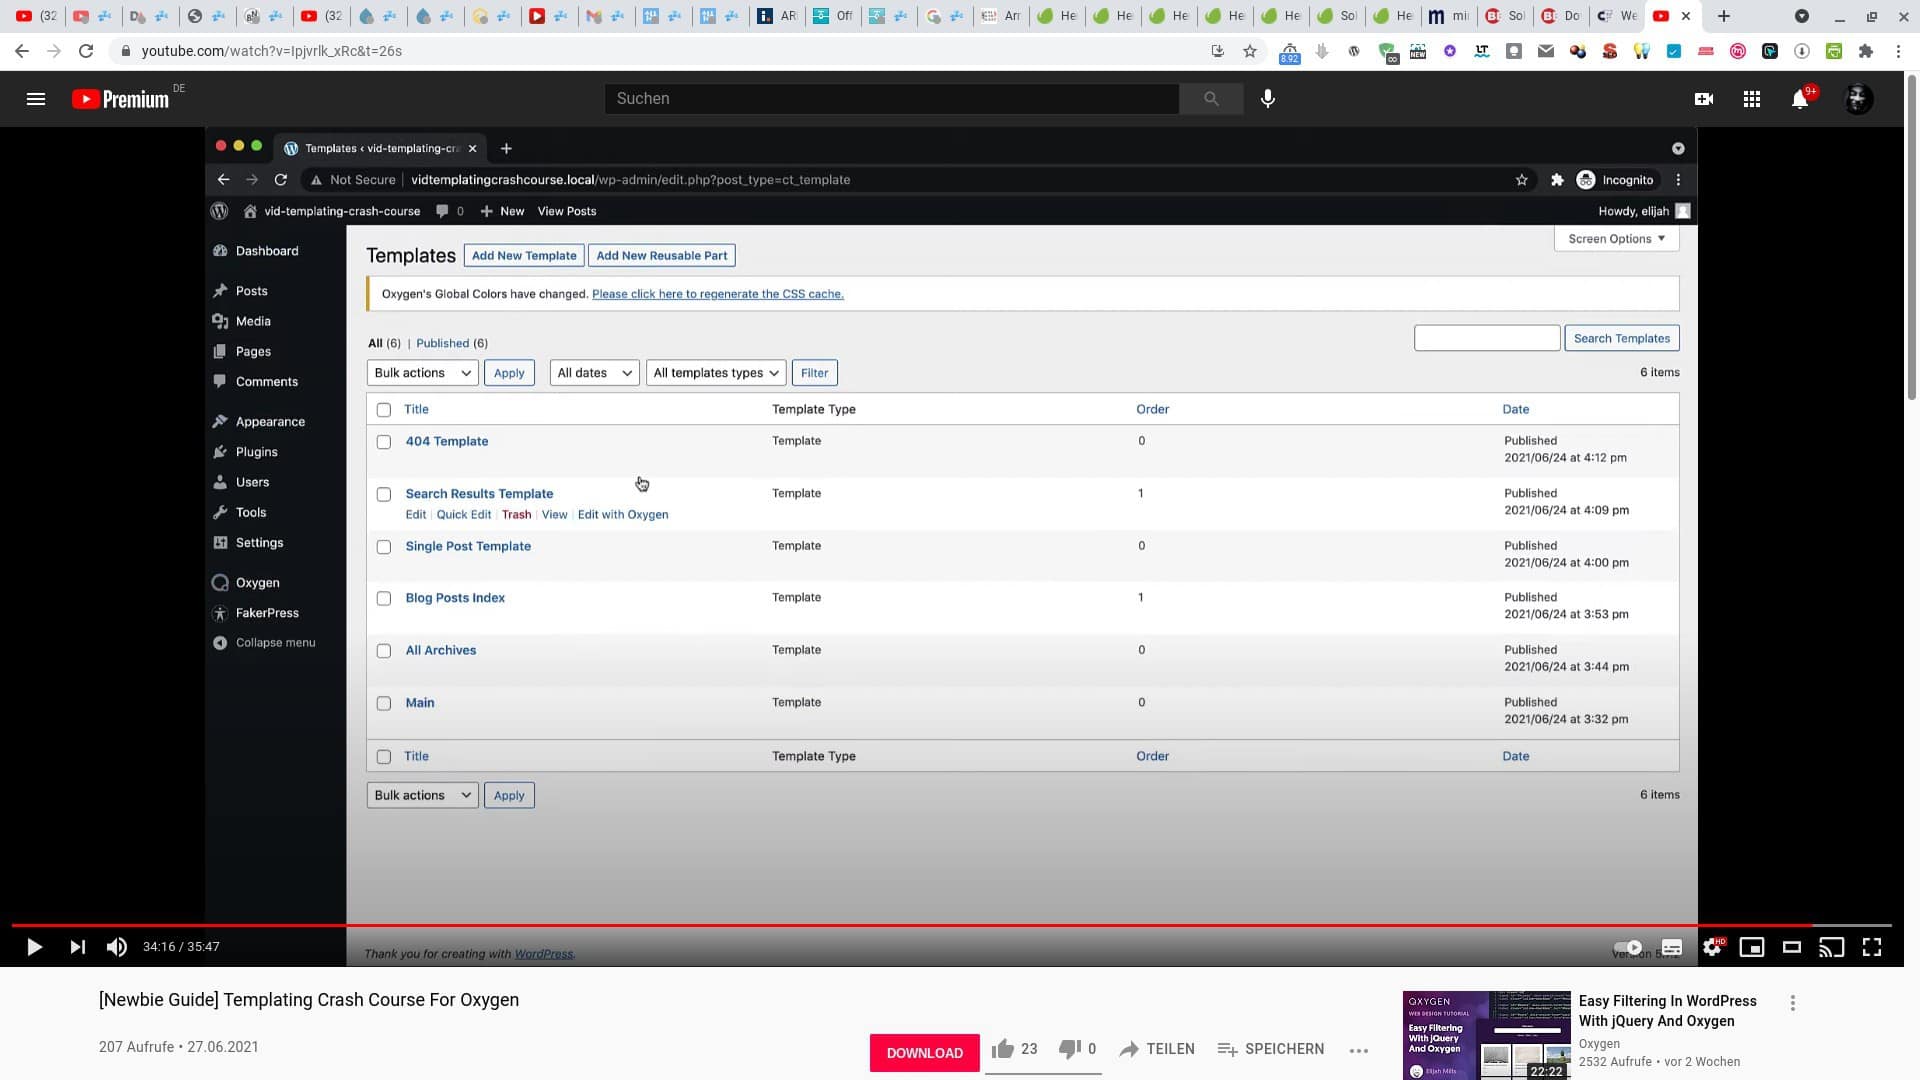Open top Bulk actions dropdown
The image size is (1920, 1080).
tap(422, 373)
